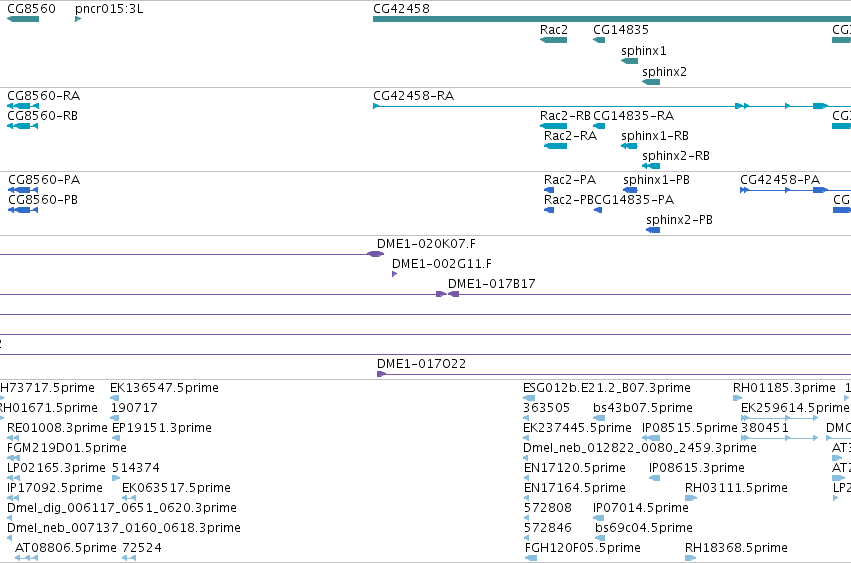Click the CG8560-PB protein glyph
851x563 pixels.
pos(23,210)
